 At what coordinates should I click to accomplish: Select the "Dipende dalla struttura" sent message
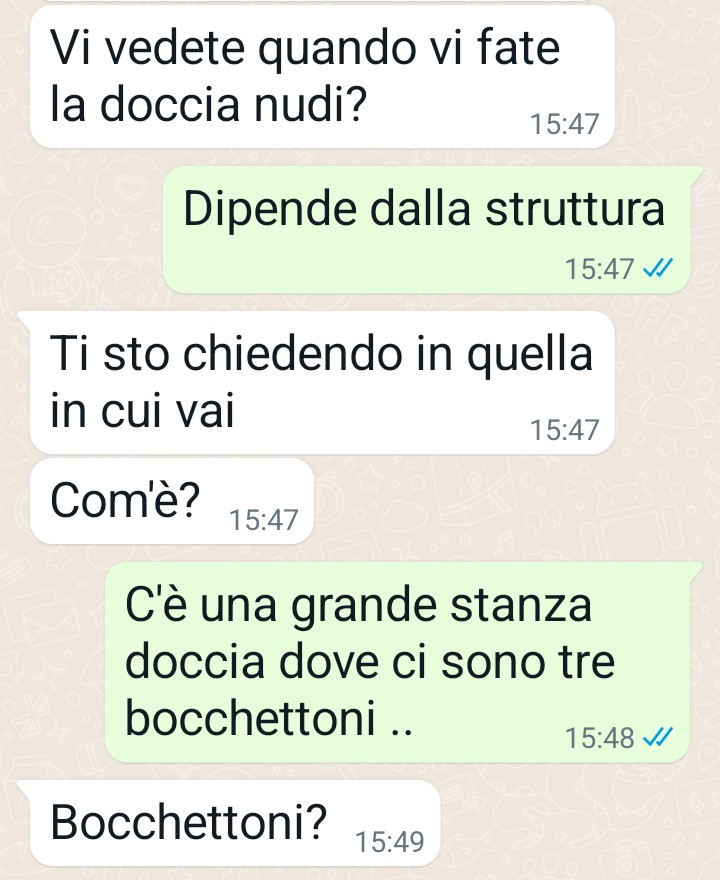pos(427,230)
